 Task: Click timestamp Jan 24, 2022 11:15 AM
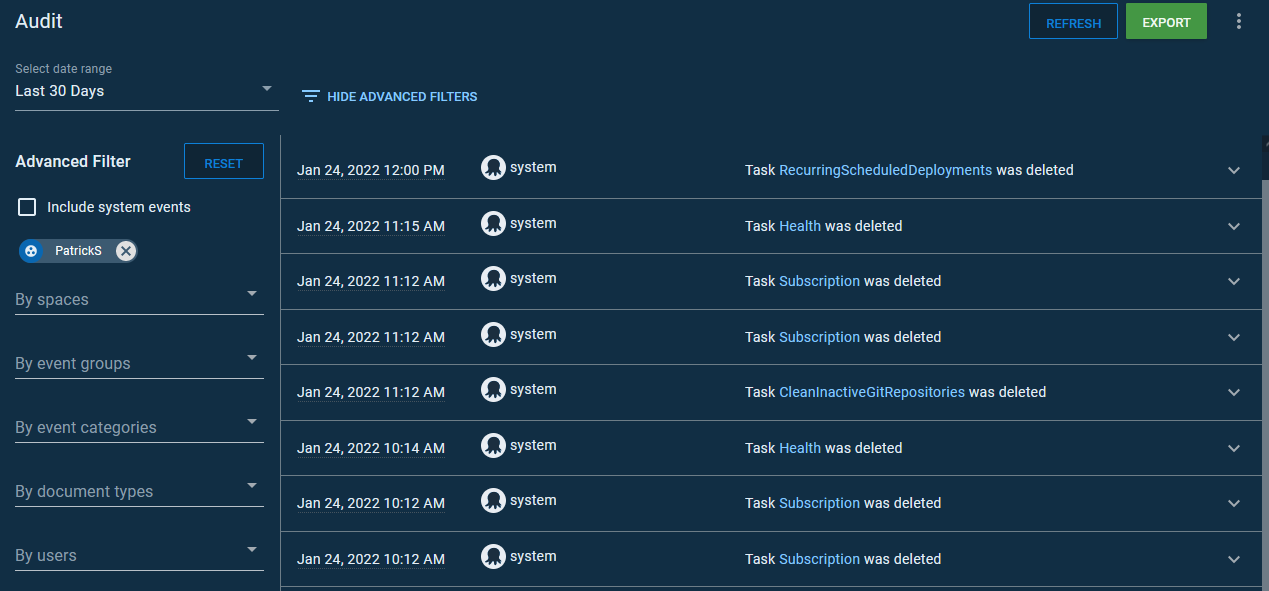pos(371,226)
